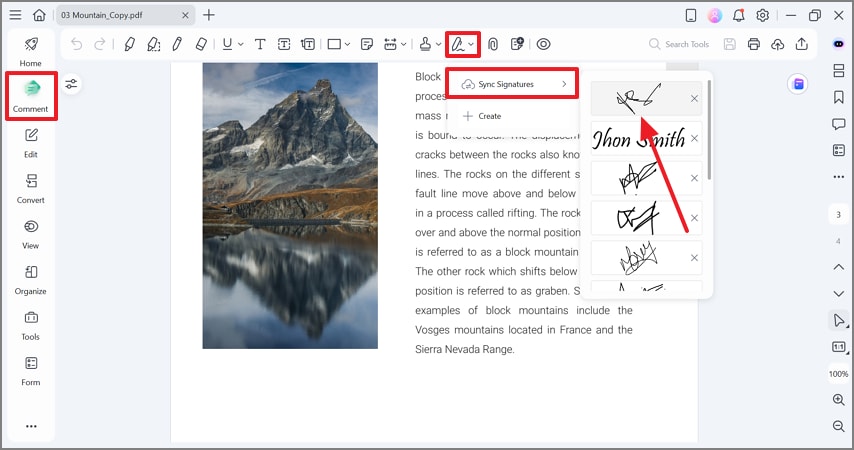854x450 pixels.
Task: Open a new tab with plus
Action: point(209,15)
